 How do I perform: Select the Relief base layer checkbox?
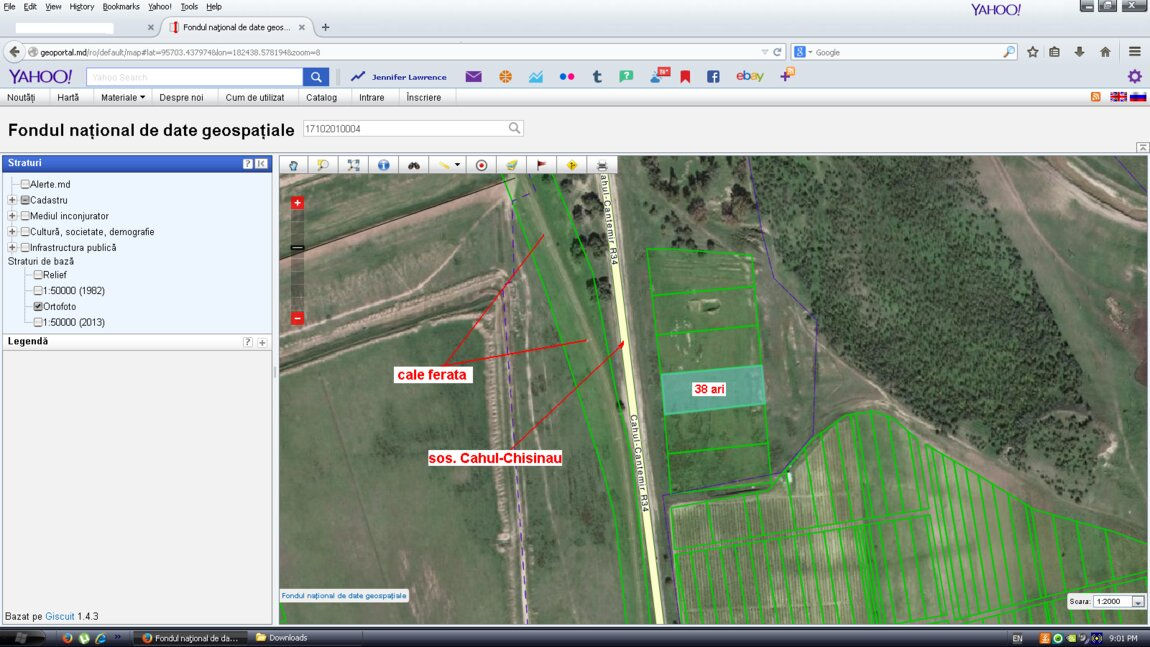tap(38, 274)
